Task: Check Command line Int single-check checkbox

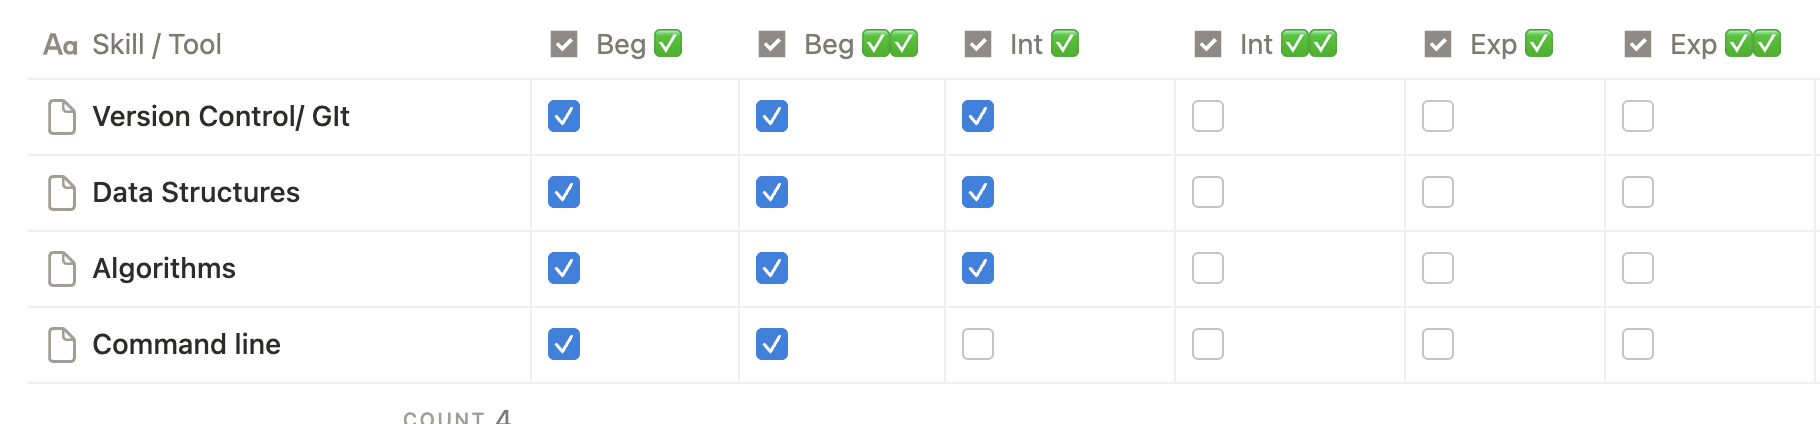Action: [978, 345]
